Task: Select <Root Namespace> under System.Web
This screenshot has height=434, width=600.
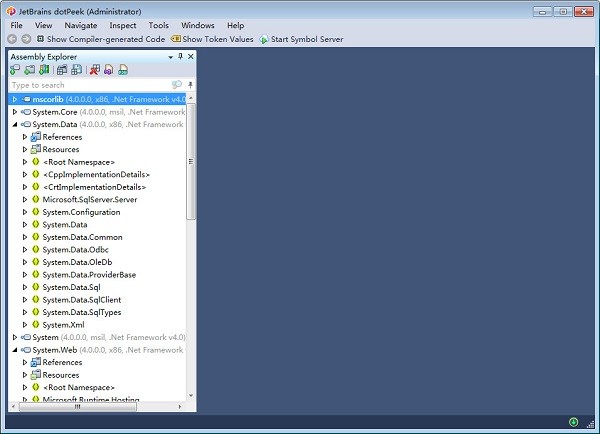Action: pos(79,387)
